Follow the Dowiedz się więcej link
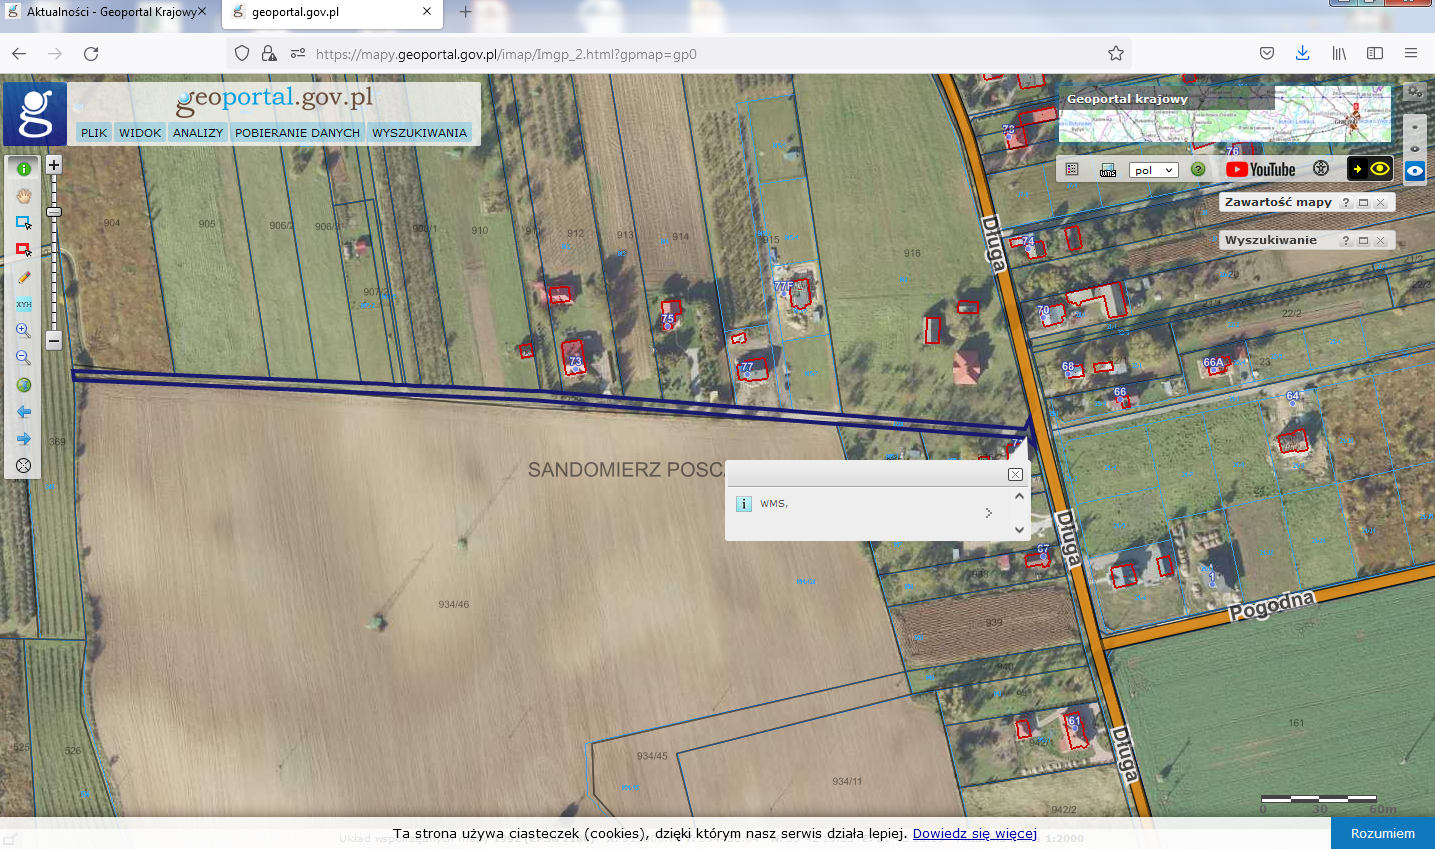The image size is (1435, 849). [974, 833]
